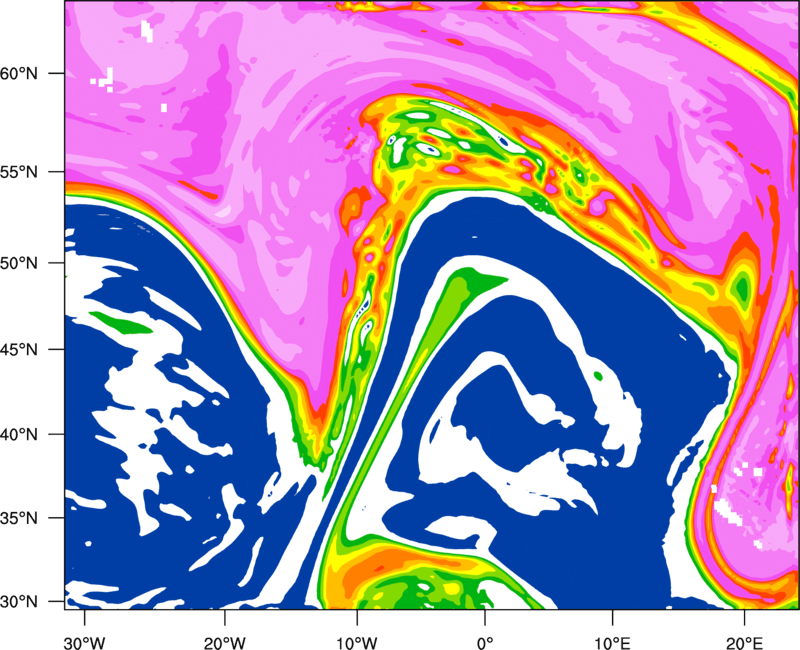Click the 20°E longitude label
Screen dimensions: 800x650
744,642
